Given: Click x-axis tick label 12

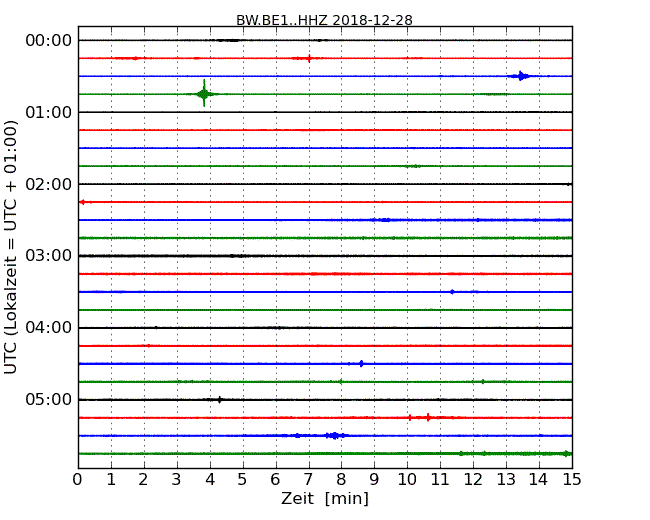Looking at the screenshot, I should pyautogui.click(x=473, y=480).
